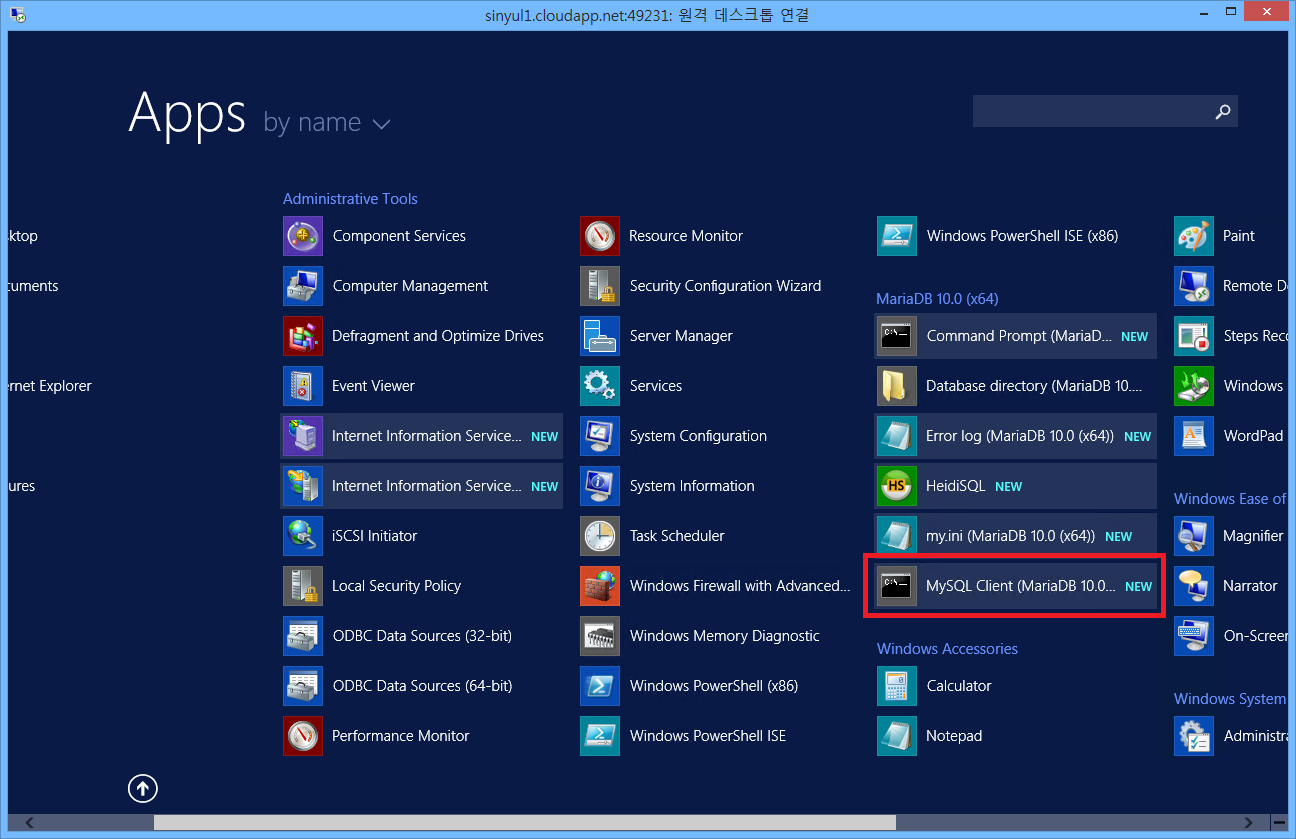This screenshot has width=1296, height=839.
Task: Open HeidiSQL app icon
Action: pos(897,486)
